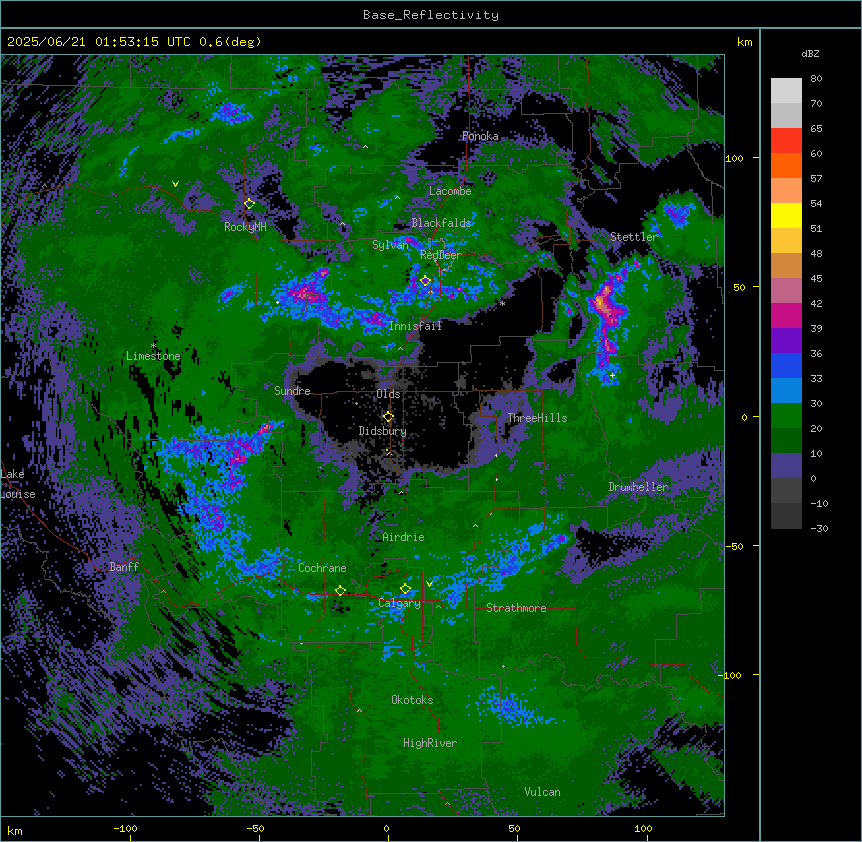The image size is (862, 842).
Task: Click the Ponoka city label
Action: 480,136
